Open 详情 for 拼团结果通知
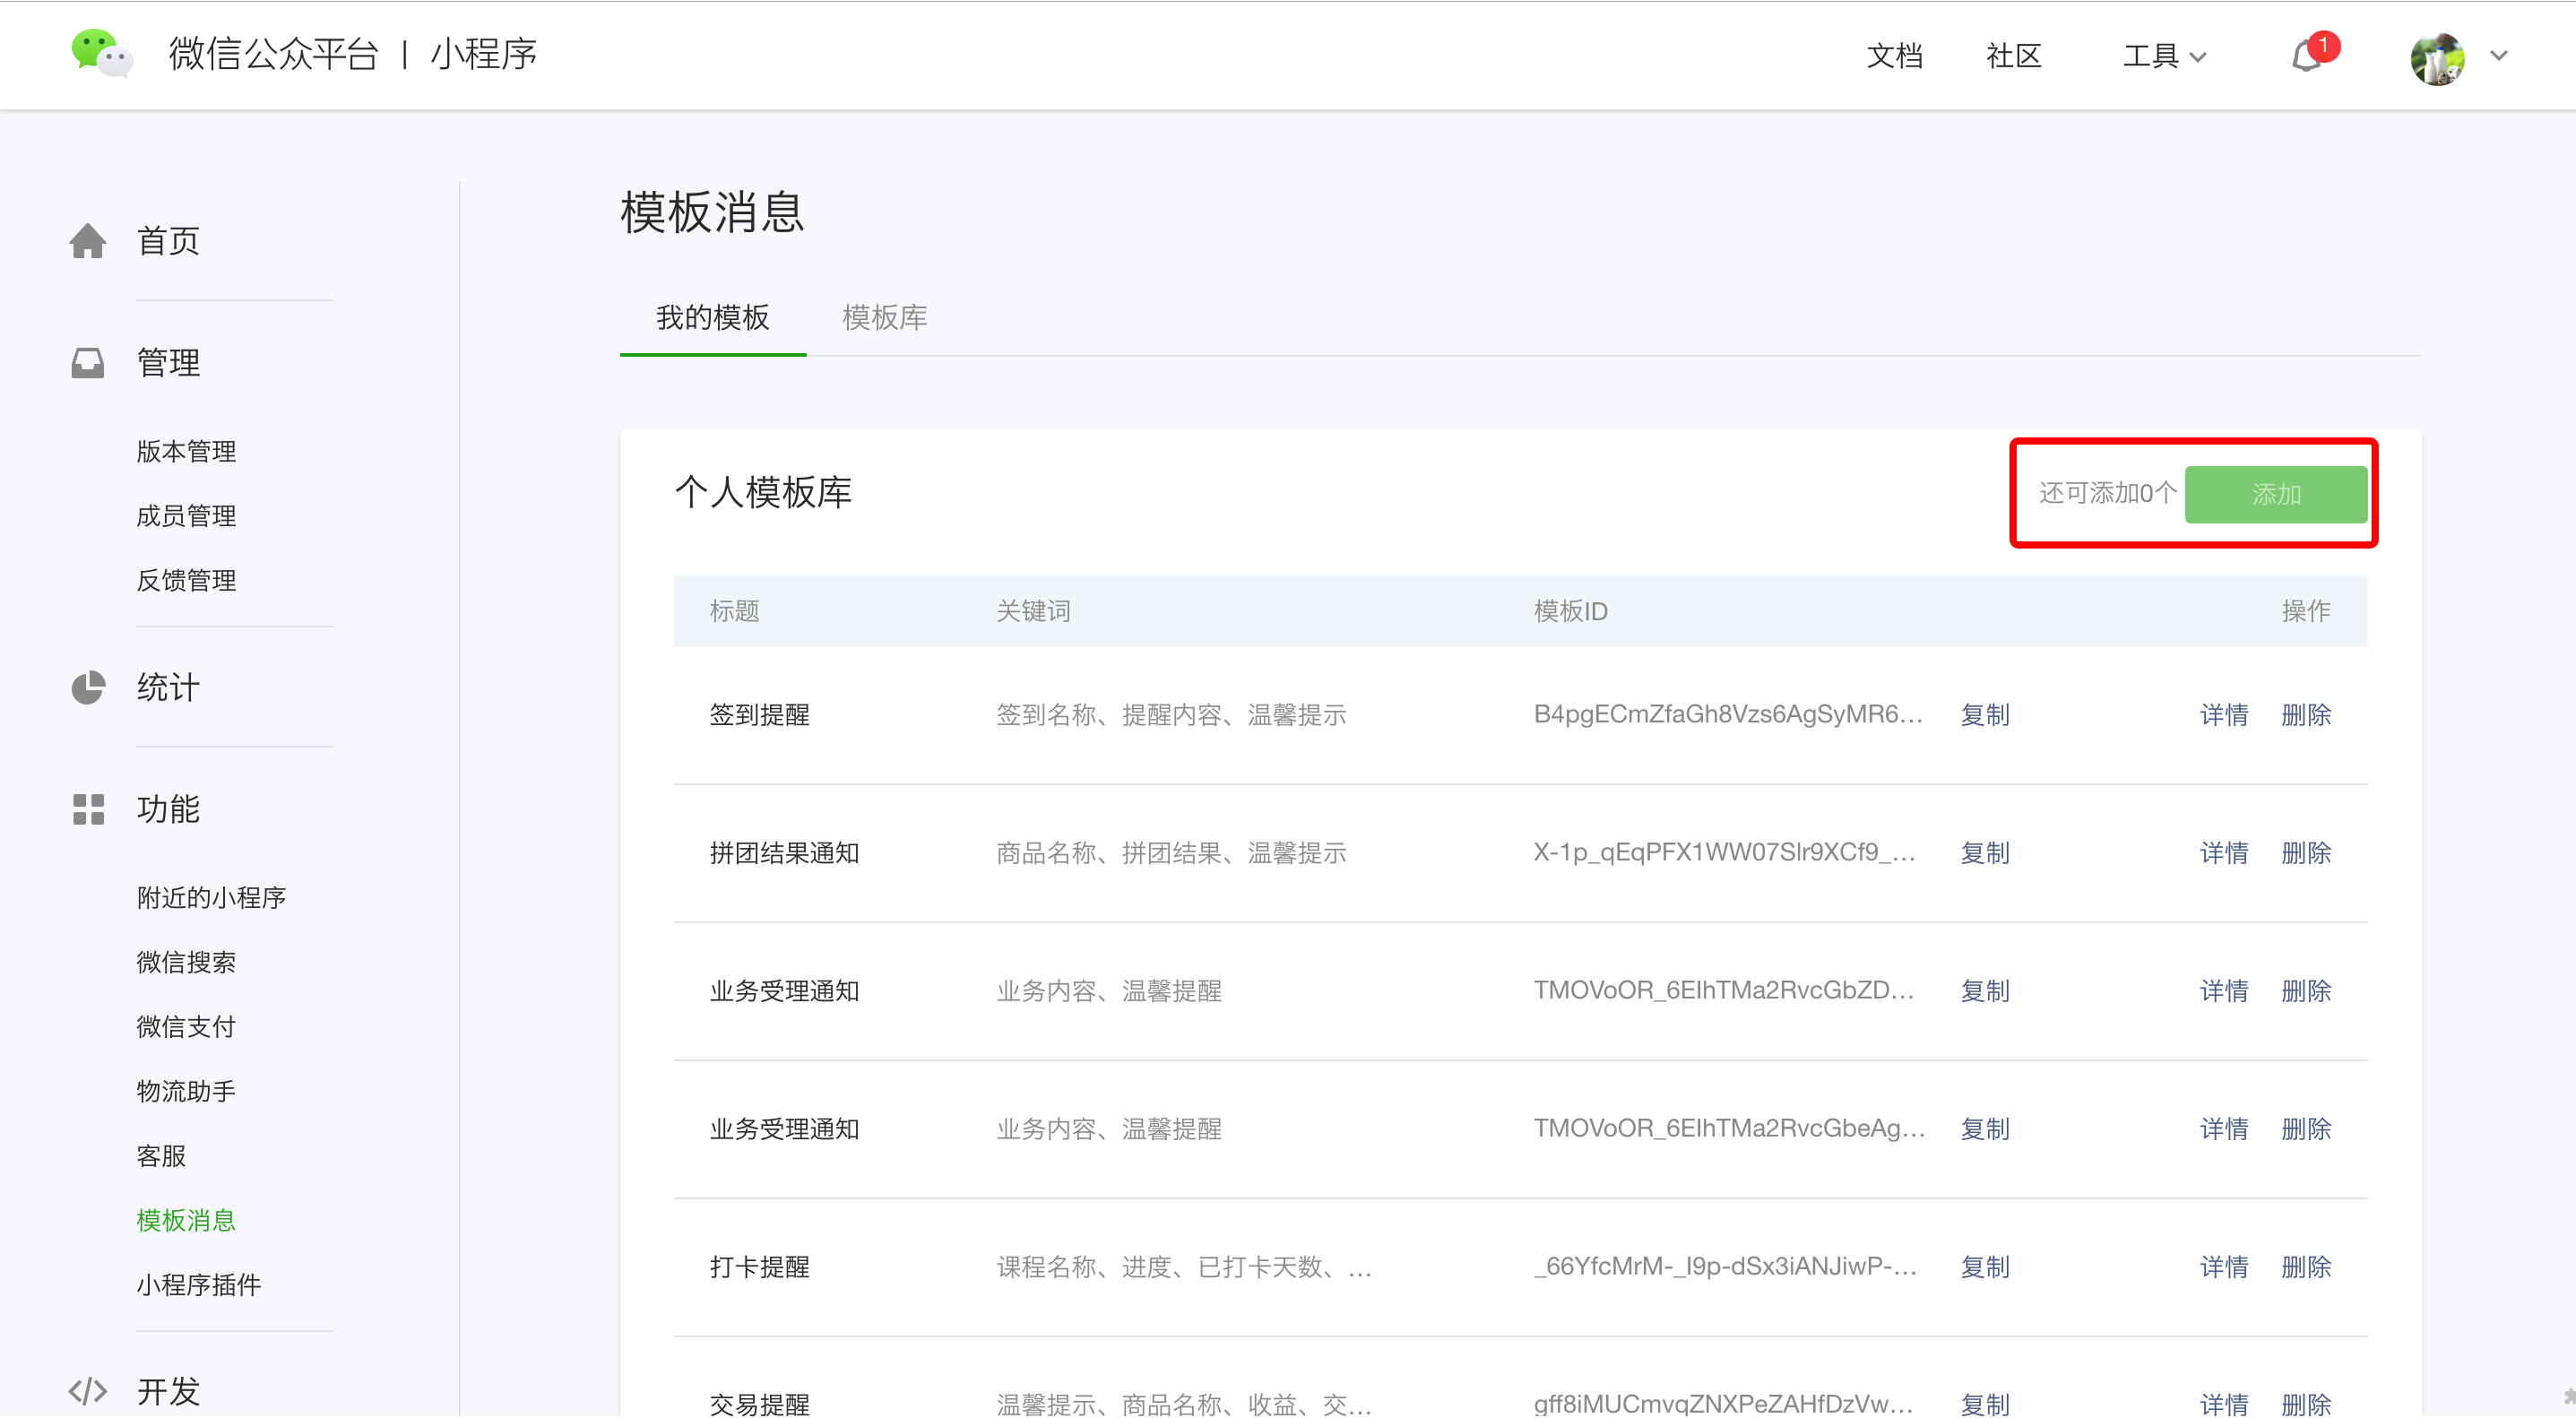 (x=2223, y=853)
